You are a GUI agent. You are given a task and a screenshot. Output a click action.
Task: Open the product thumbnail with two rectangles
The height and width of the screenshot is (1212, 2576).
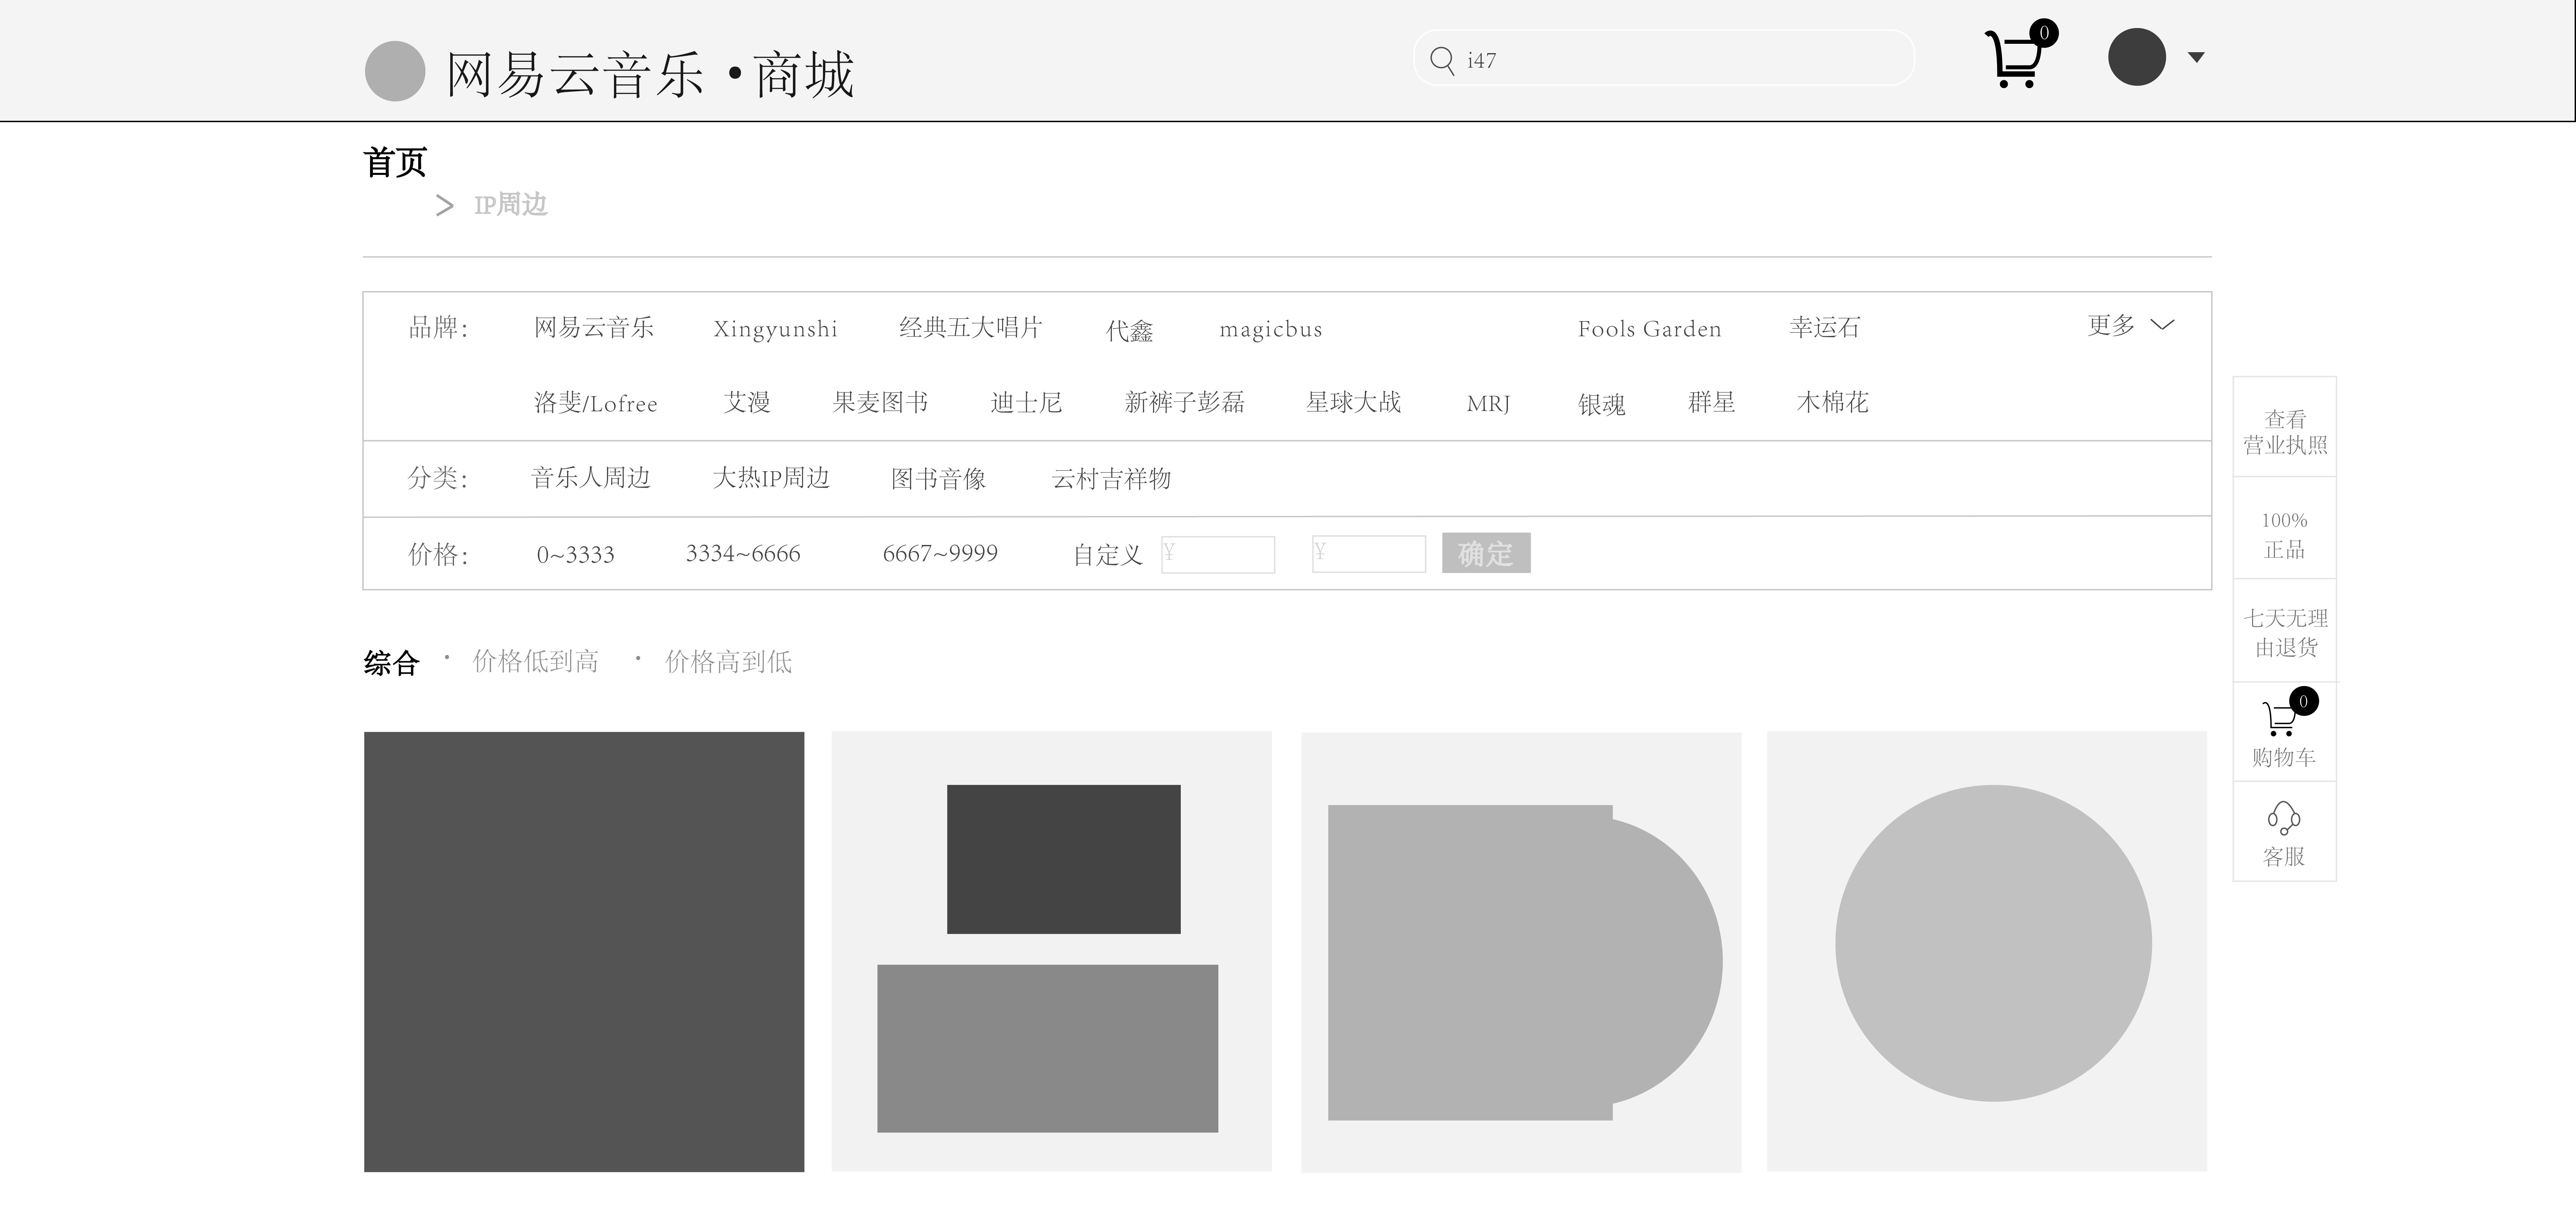tap(1052, 951)
